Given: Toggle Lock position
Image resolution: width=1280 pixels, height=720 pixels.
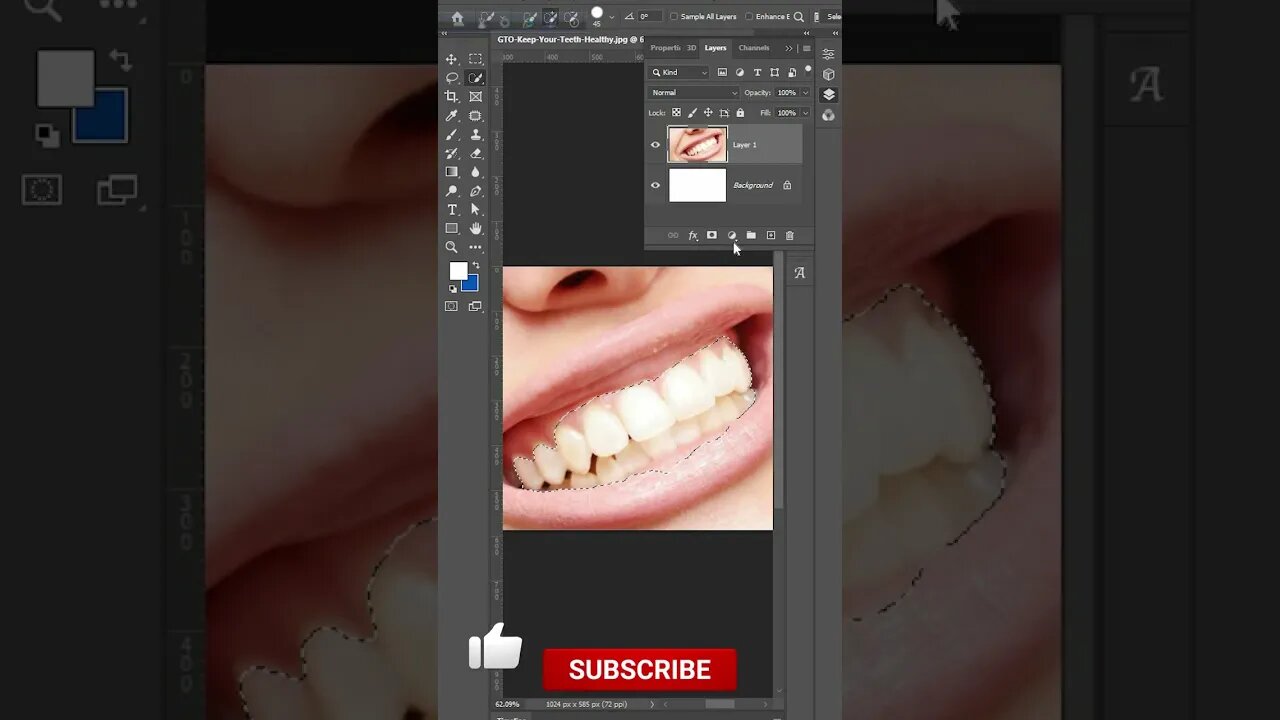Looking at the screenshot, I should tap(708, 113).
